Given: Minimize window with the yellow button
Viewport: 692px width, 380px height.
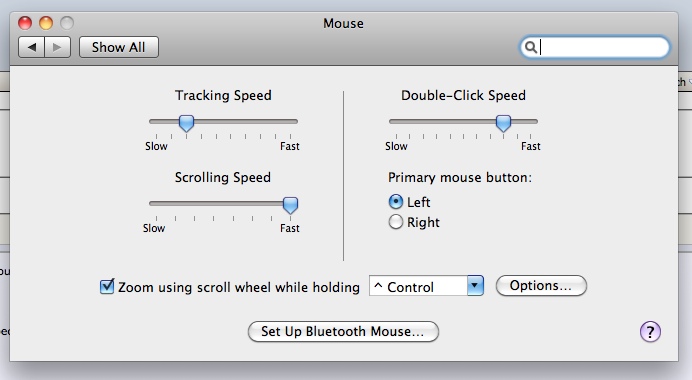Looking at the screenshot, I should coord(46,23).
